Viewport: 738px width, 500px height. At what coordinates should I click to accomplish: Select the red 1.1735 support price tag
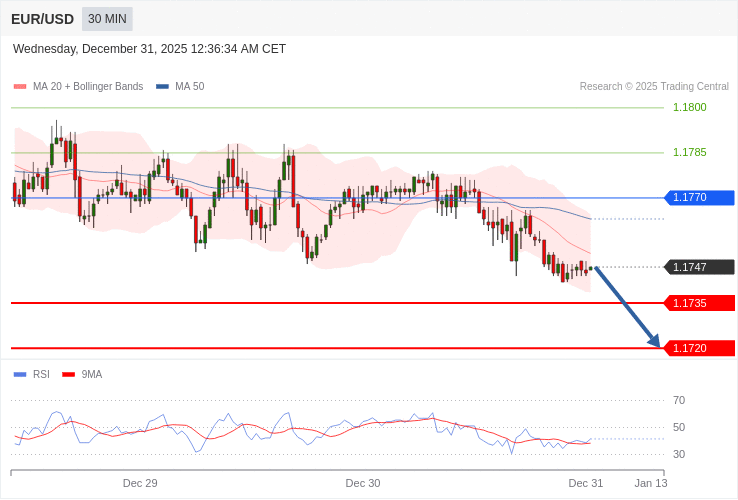699,303
